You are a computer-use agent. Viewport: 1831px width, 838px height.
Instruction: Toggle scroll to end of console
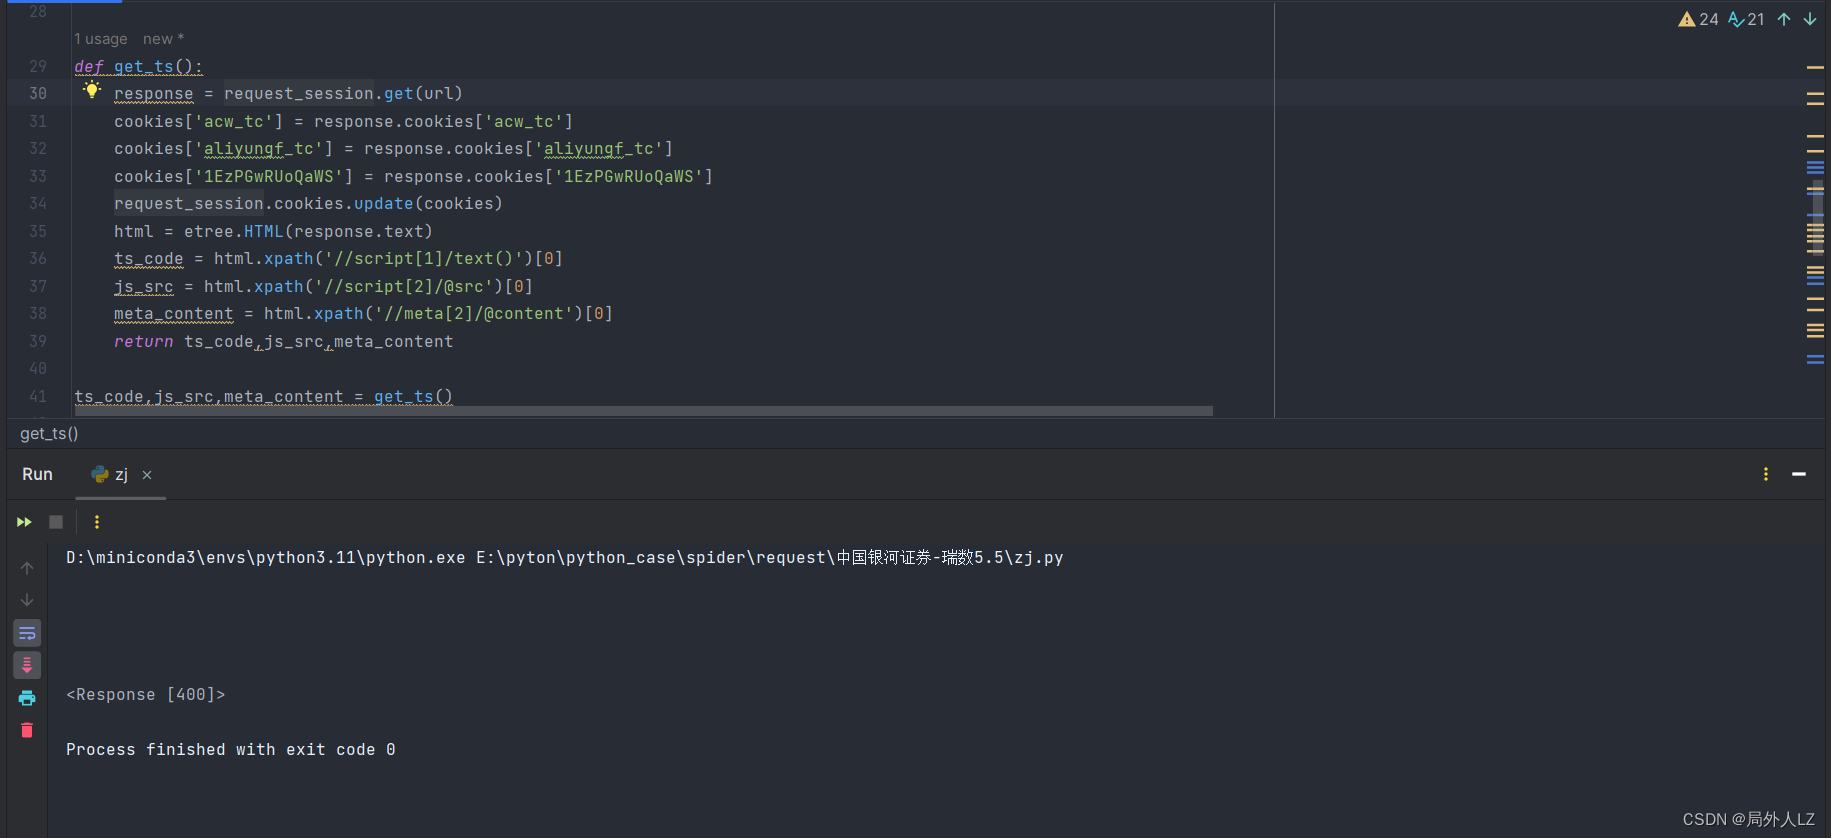(27, 665)
